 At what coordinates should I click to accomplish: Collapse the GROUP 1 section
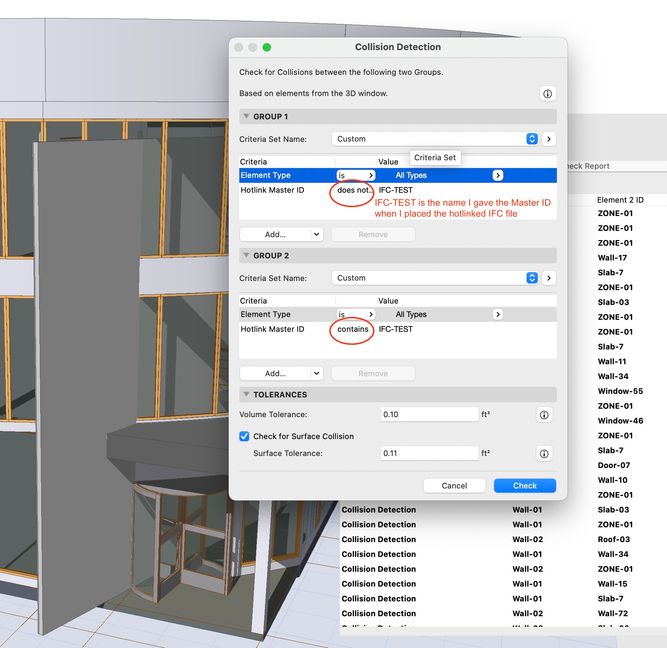[246, 116]
